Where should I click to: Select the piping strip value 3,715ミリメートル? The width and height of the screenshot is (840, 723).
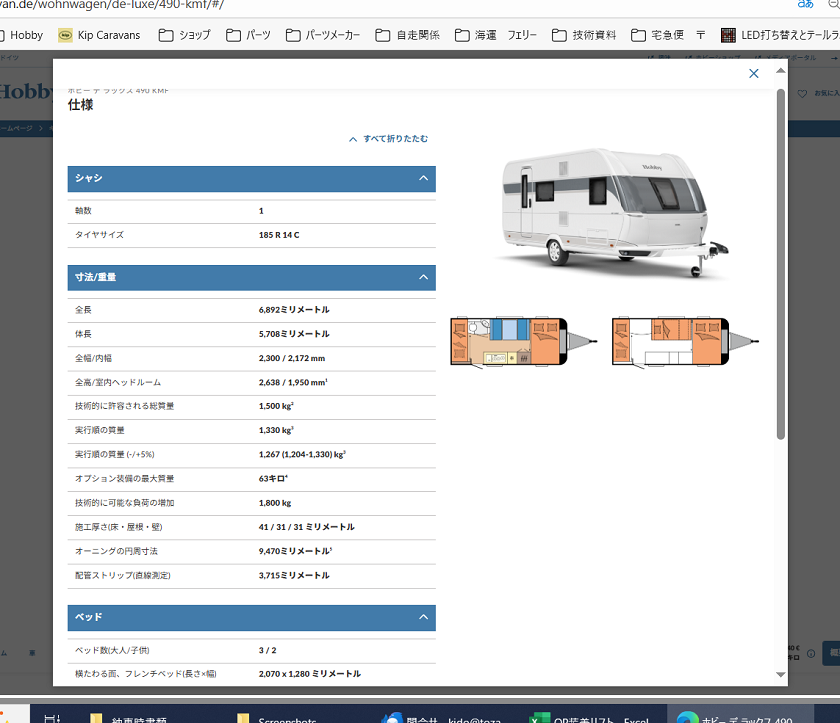point(294,576)
